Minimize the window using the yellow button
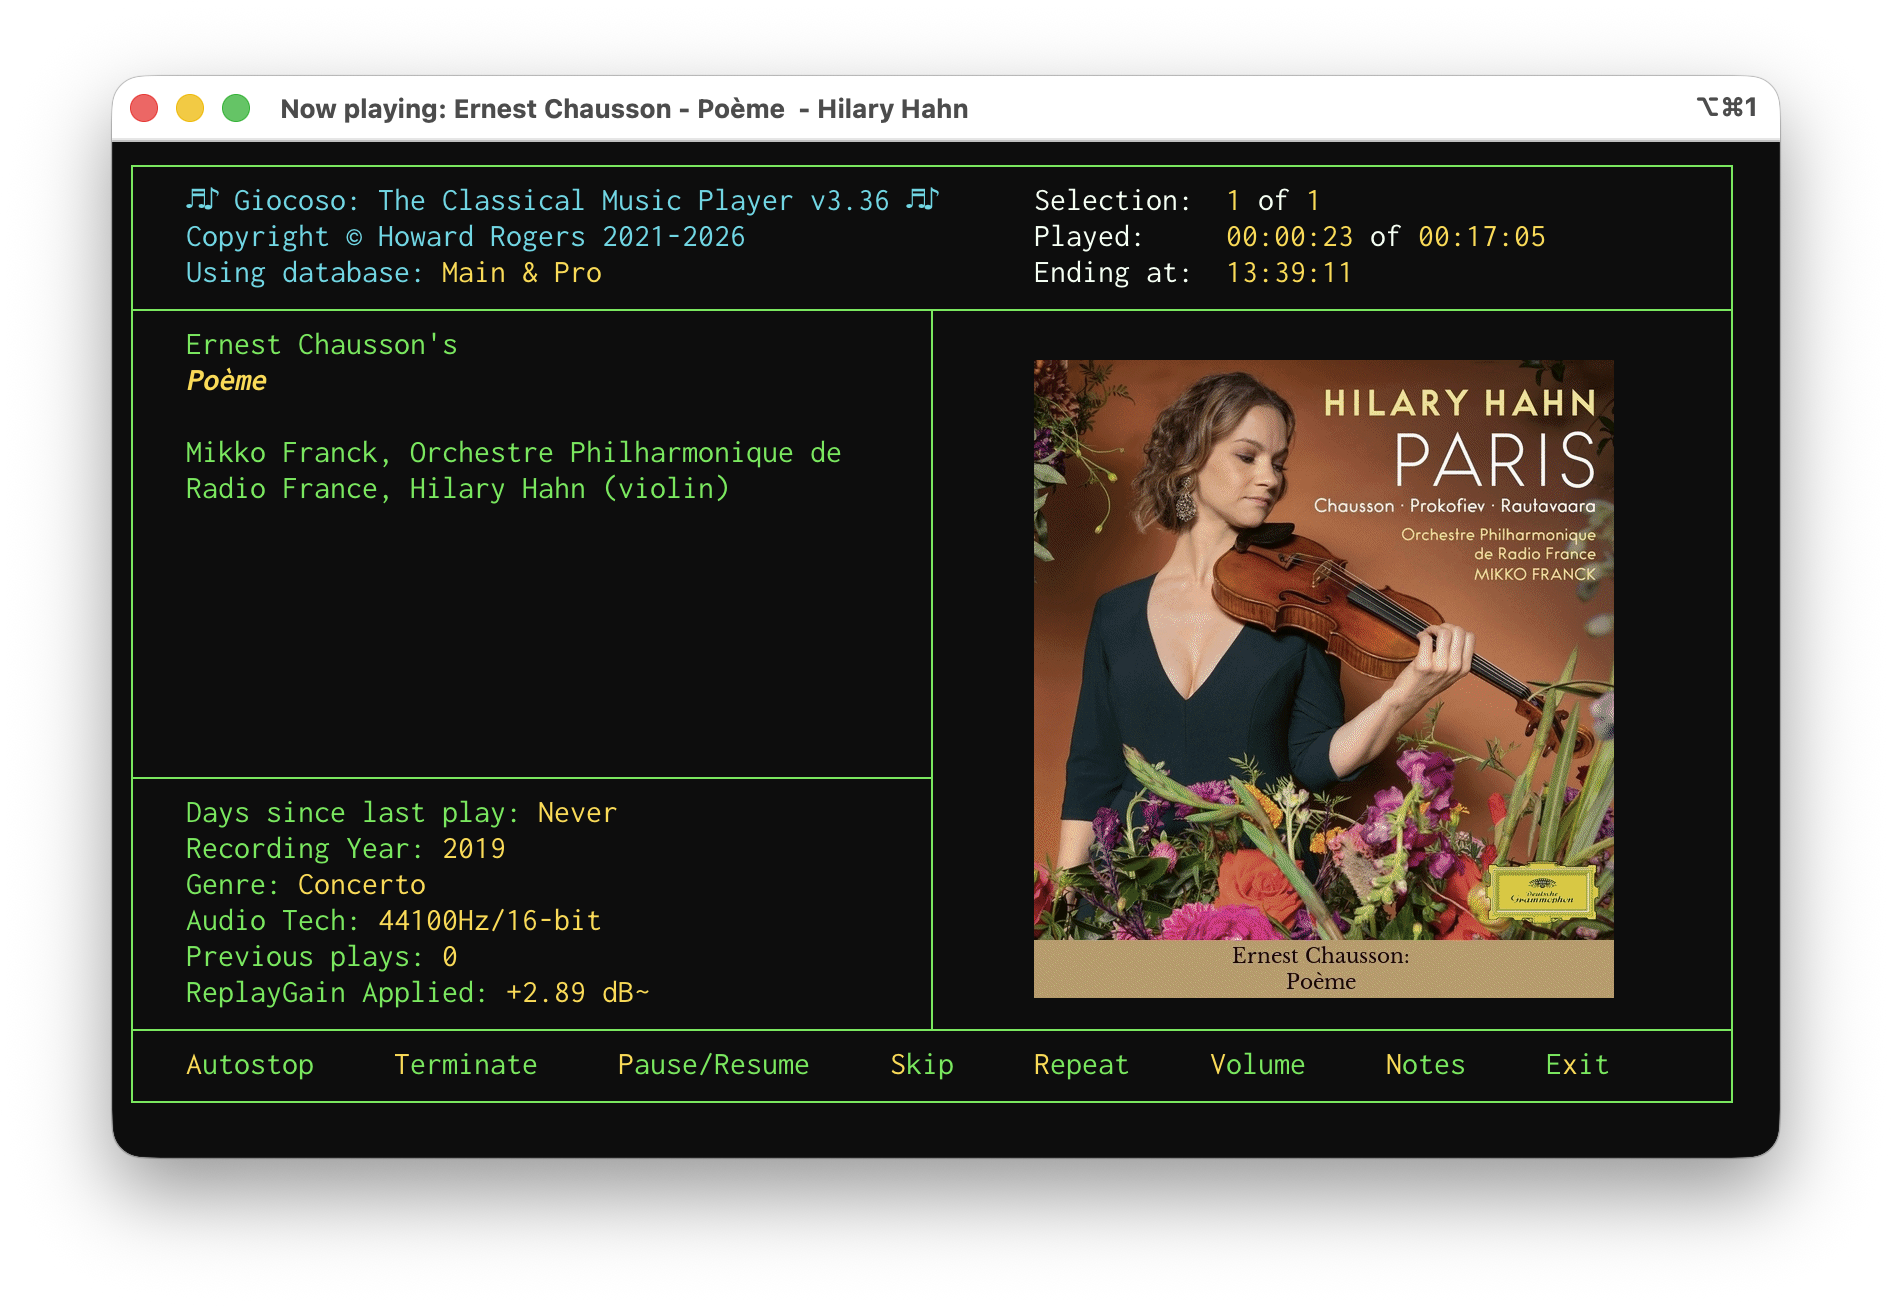 click(x=190, y=108)
